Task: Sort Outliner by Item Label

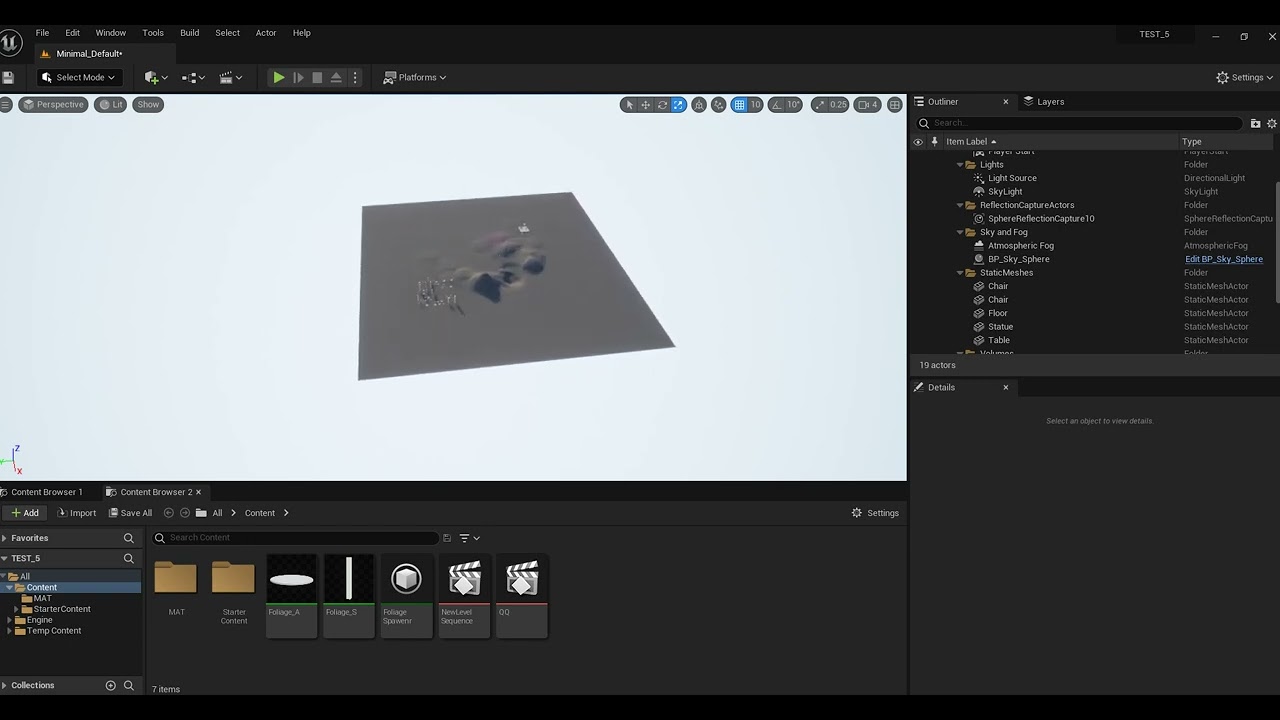Action: 971,142
